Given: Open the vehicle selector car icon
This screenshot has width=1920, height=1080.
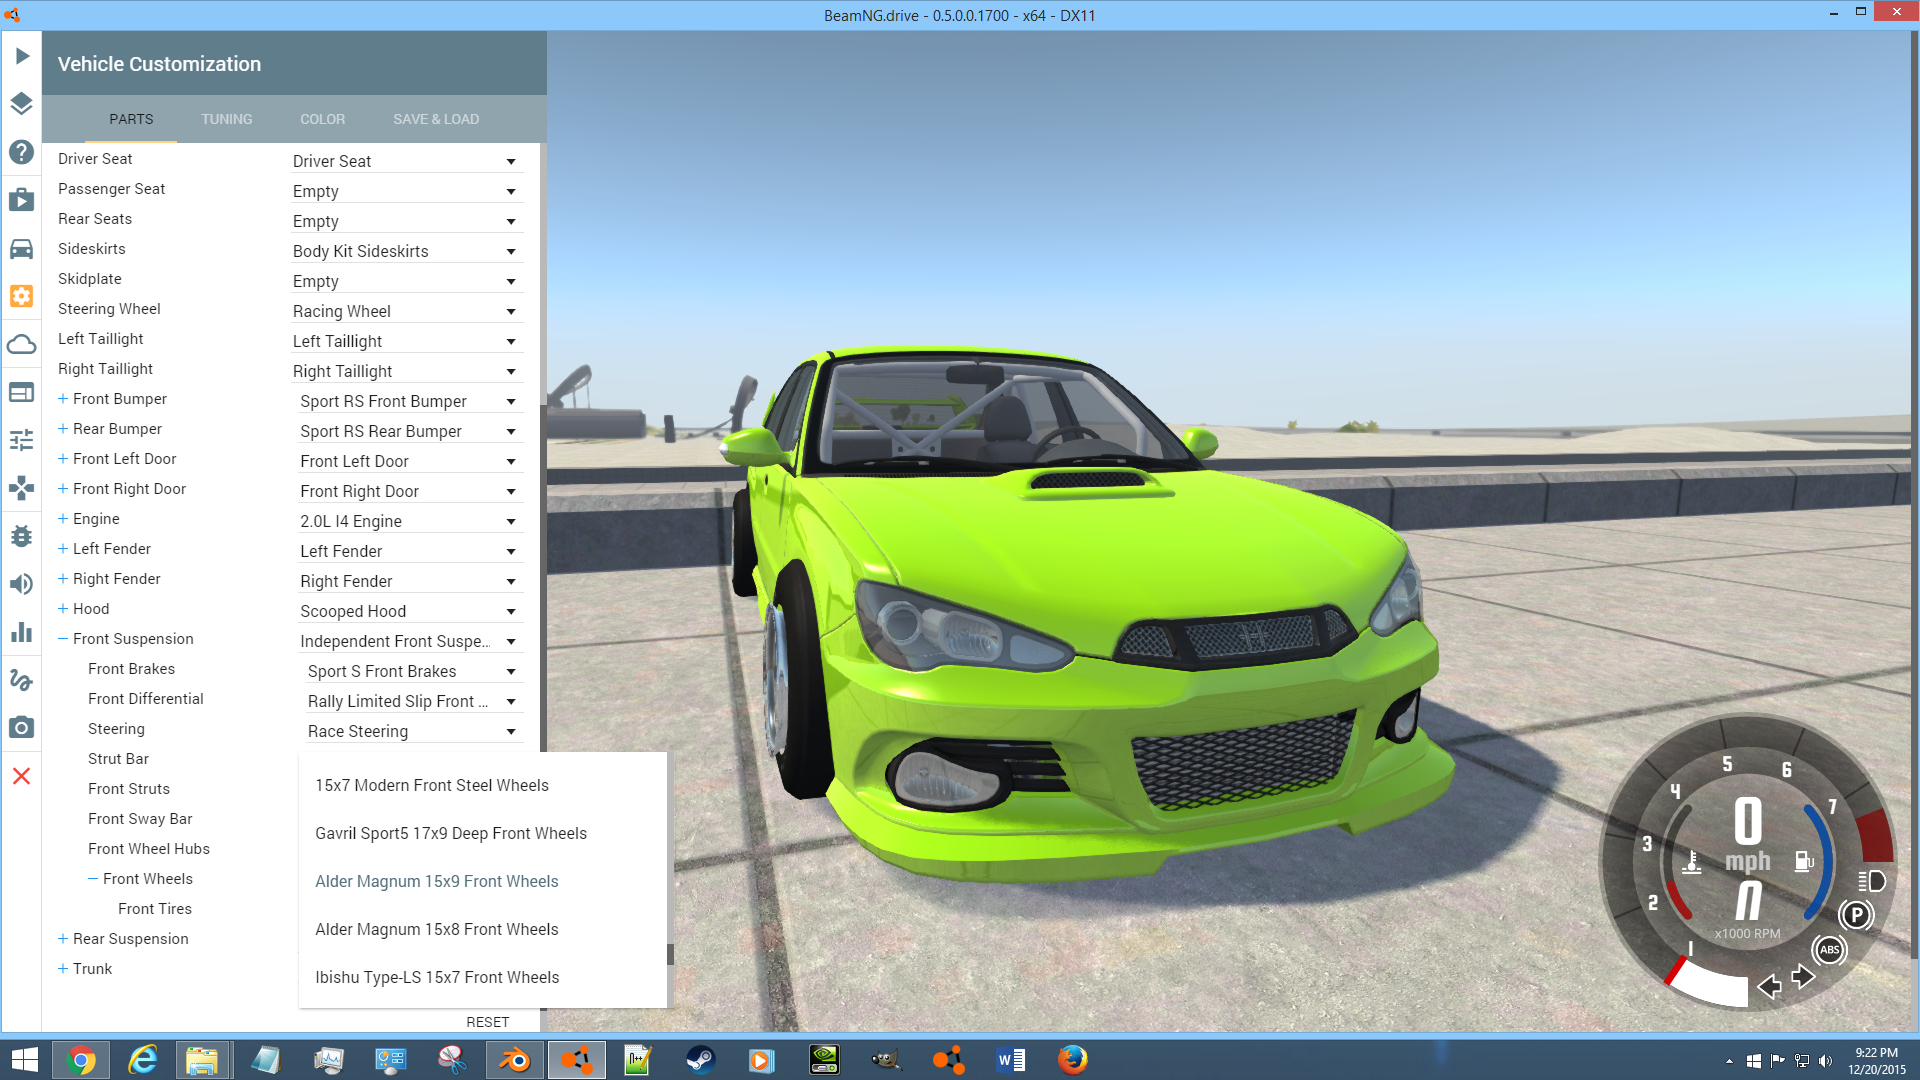Looking at the screenshot, I should tap(22, 248).
